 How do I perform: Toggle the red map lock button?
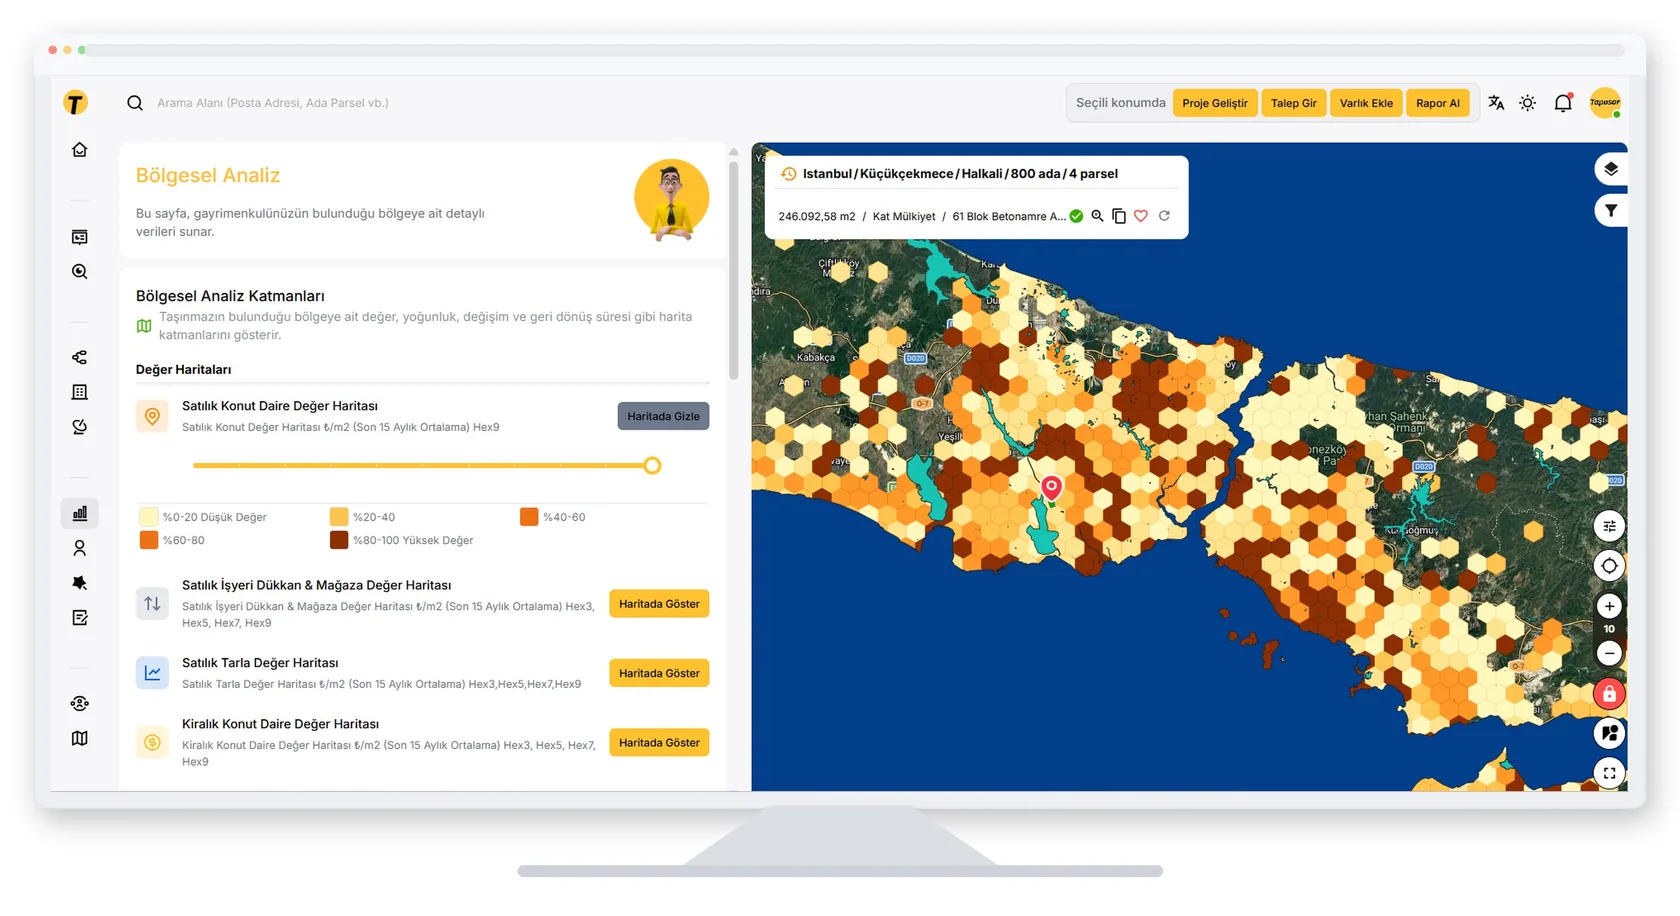tap(1609, 694)
